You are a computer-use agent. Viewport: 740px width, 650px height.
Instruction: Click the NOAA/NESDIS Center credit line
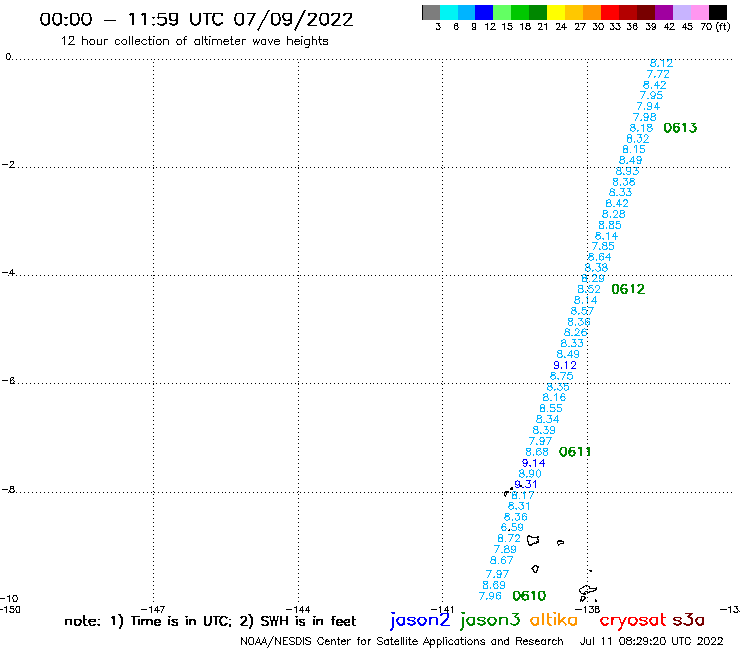pos(402,642)
